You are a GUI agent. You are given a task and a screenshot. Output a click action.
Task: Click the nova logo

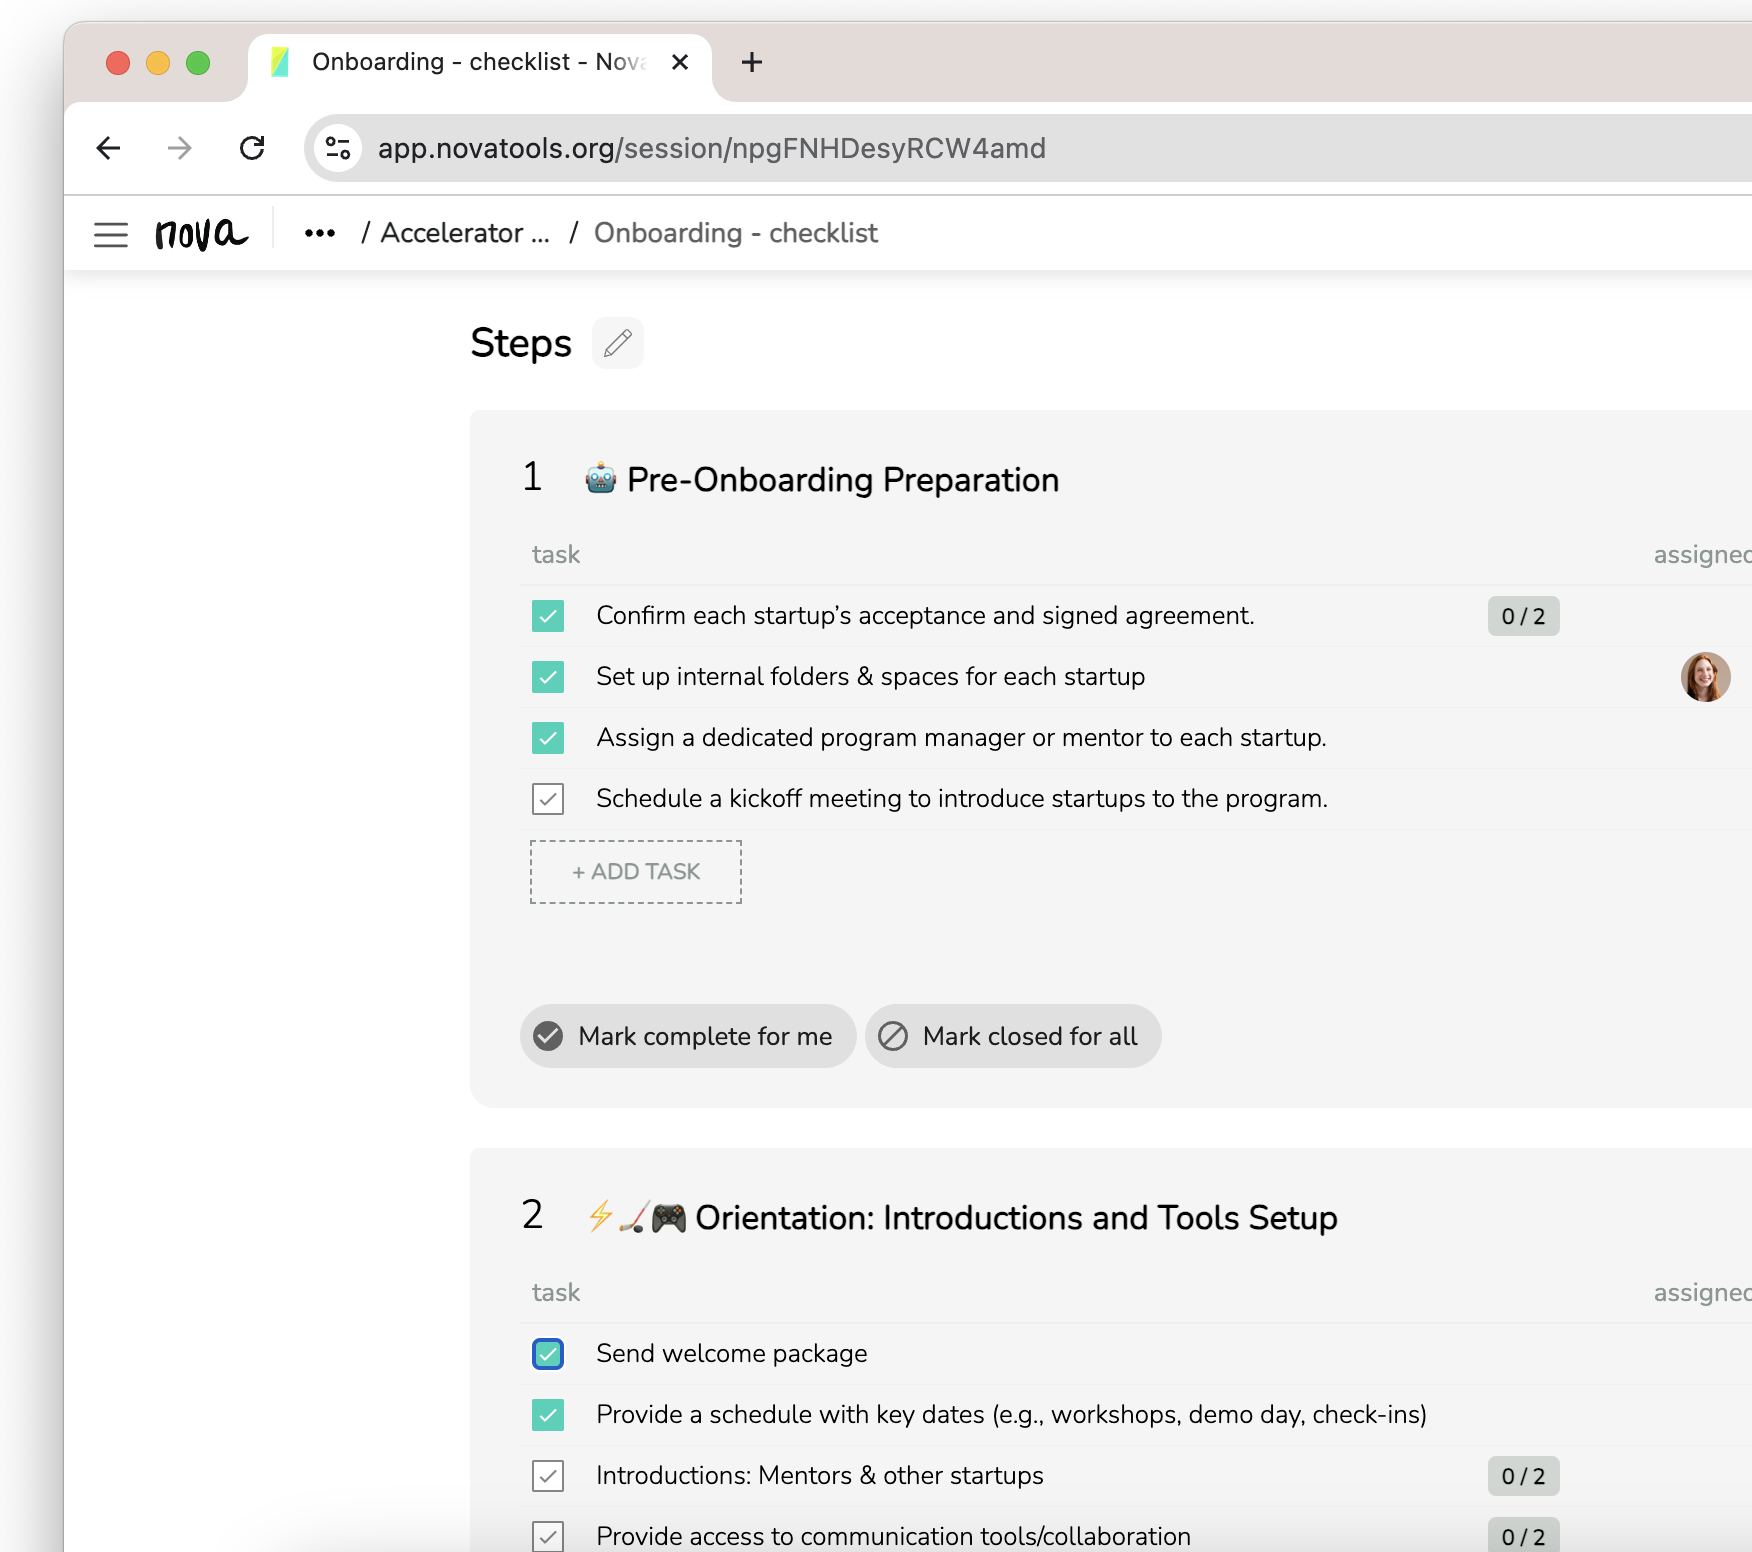click(201, 234)
